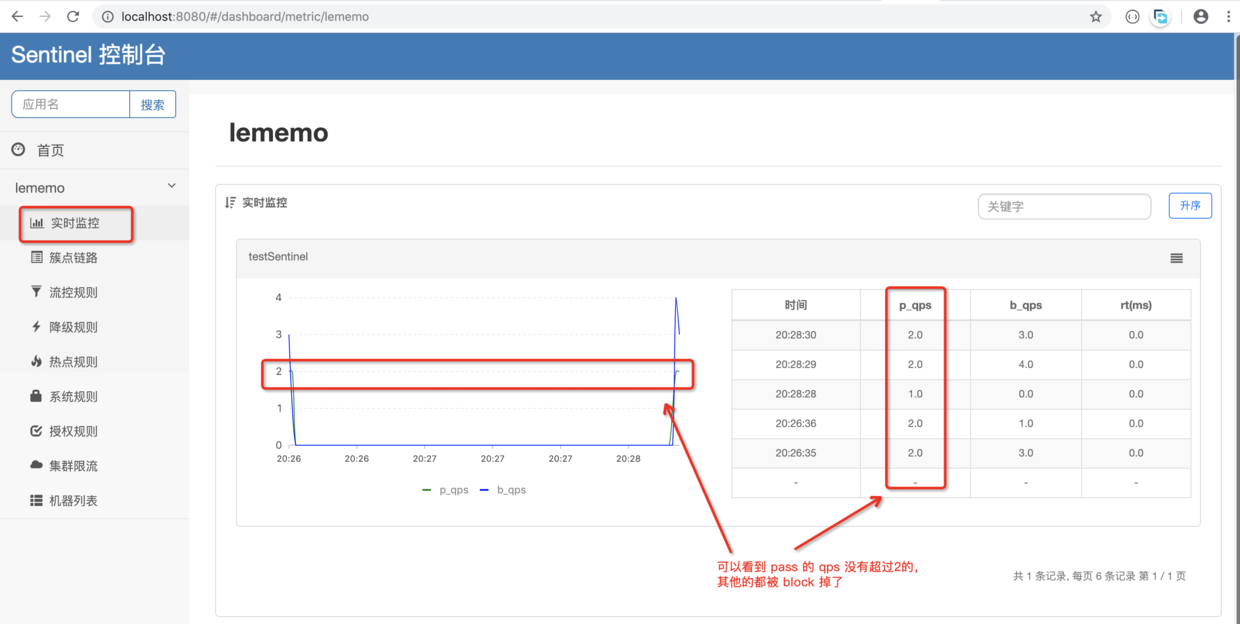The image size is (1240, 624).
Task: Click the sort icon beside 实时监控 heading
Action: 231,202
